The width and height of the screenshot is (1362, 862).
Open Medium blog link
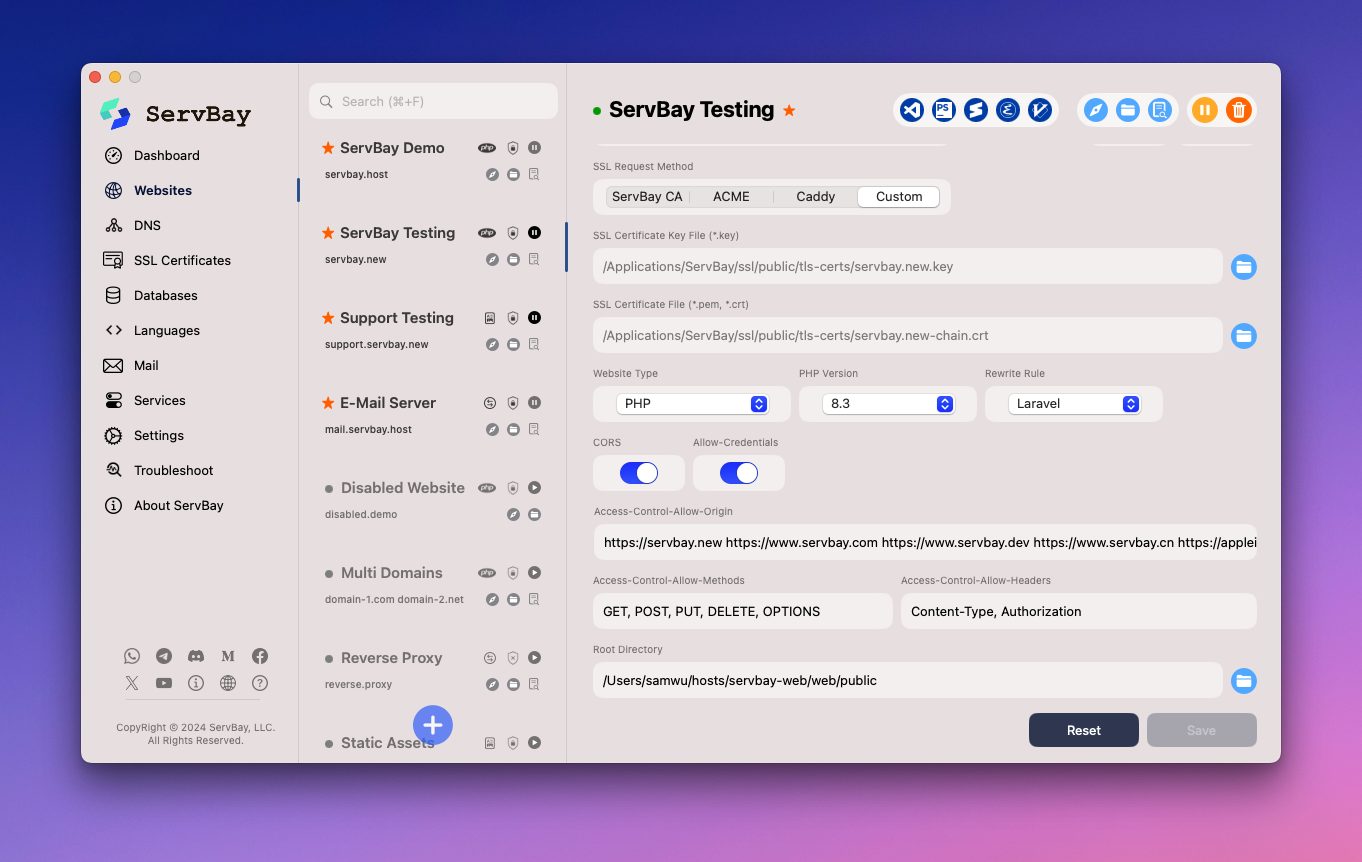coord(228,656)
